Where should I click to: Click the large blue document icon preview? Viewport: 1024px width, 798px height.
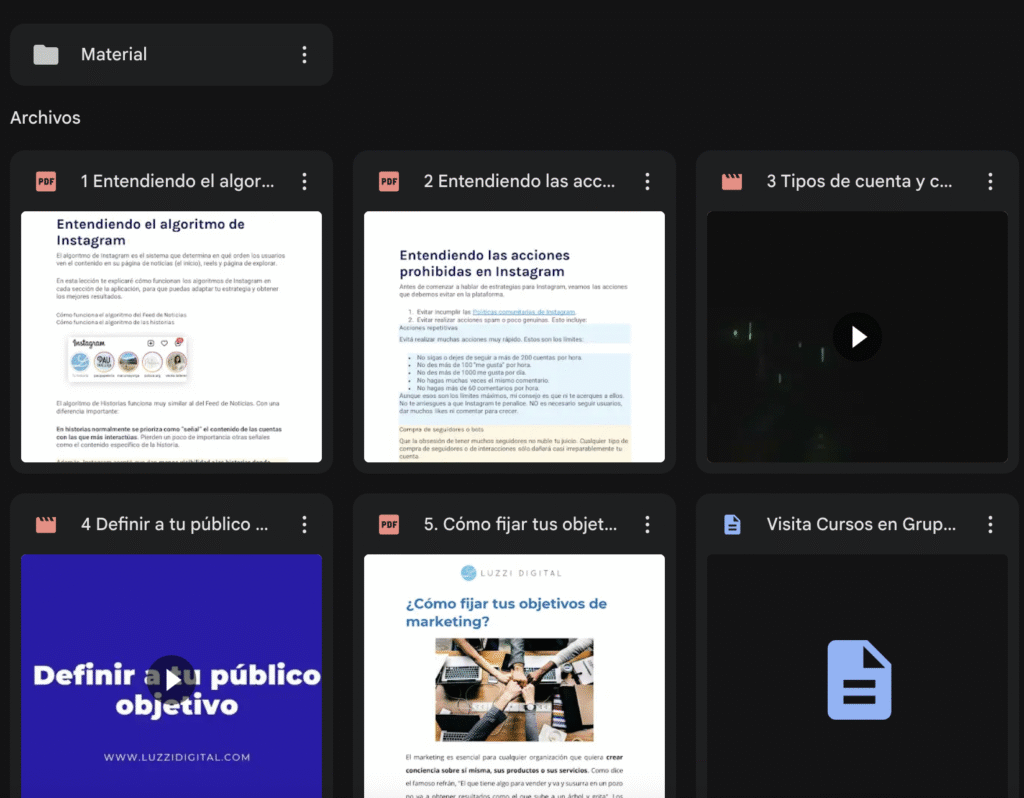(x=858, y=680)
